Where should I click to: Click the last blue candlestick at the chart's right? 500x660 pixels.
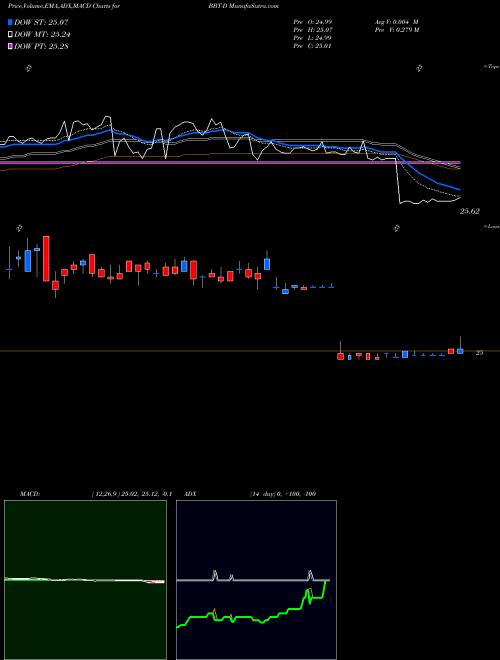coord(460,351)
